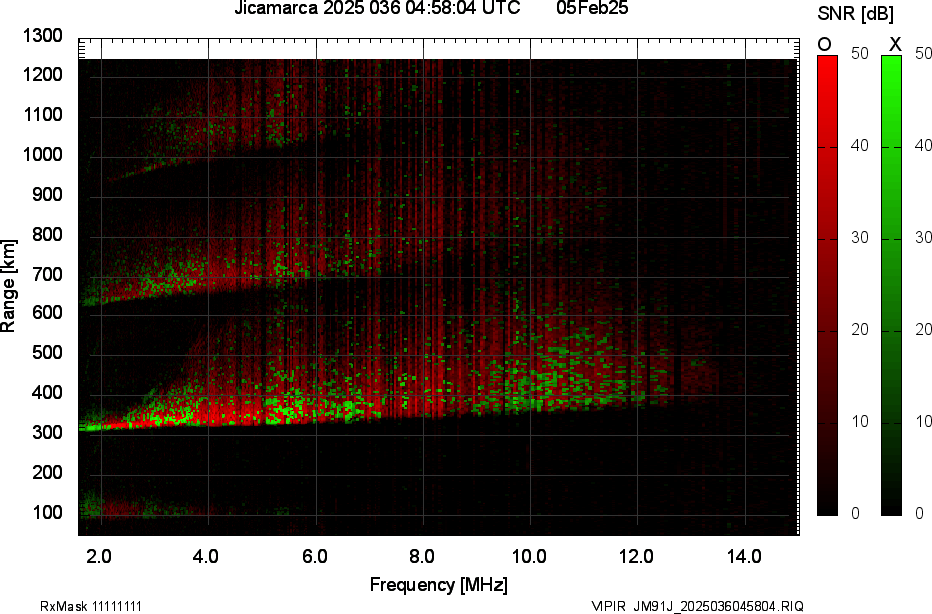Click the 600 km range tick label

(48, 313)
